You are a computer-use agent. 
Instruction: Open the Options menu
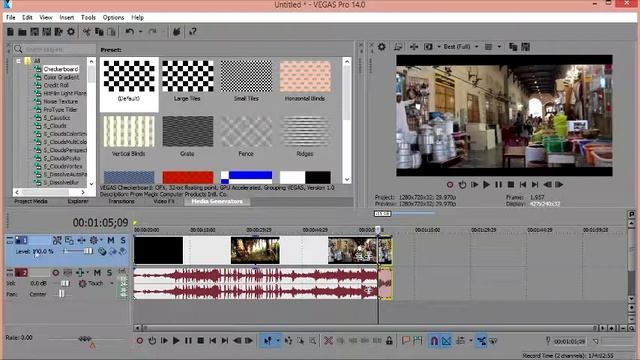[113, 18]
